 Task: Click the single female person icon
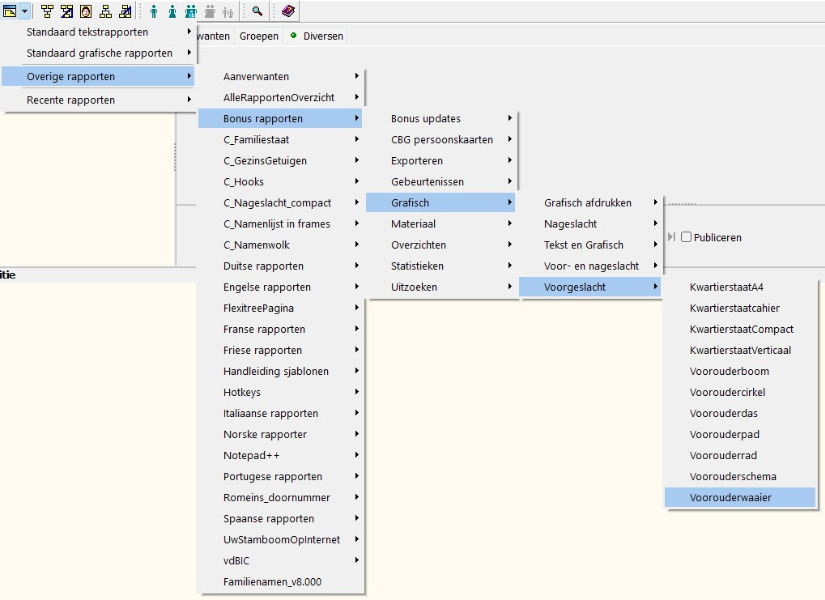pyautogui.click(x=172, y=10)
